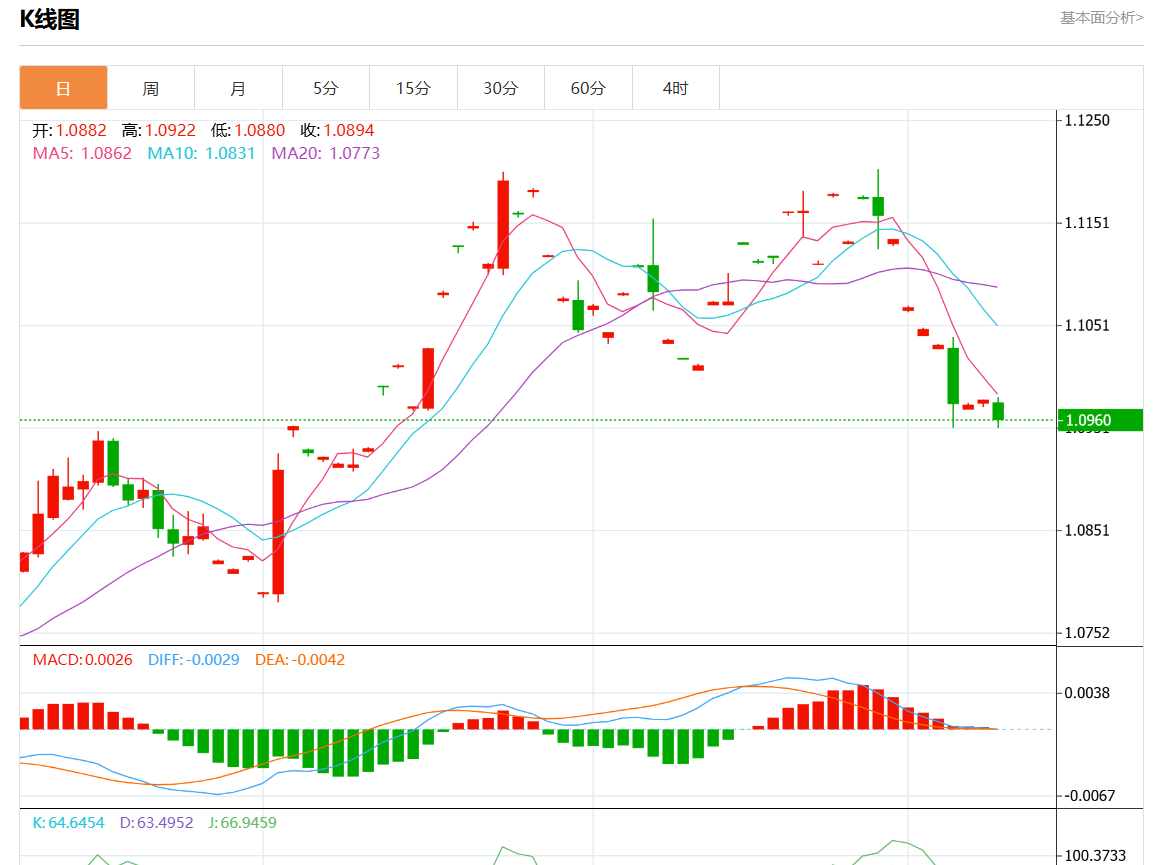
Task: Click the 0.0038 MACD axis label
Action: pyautogui.click(x=1087, y=693)
